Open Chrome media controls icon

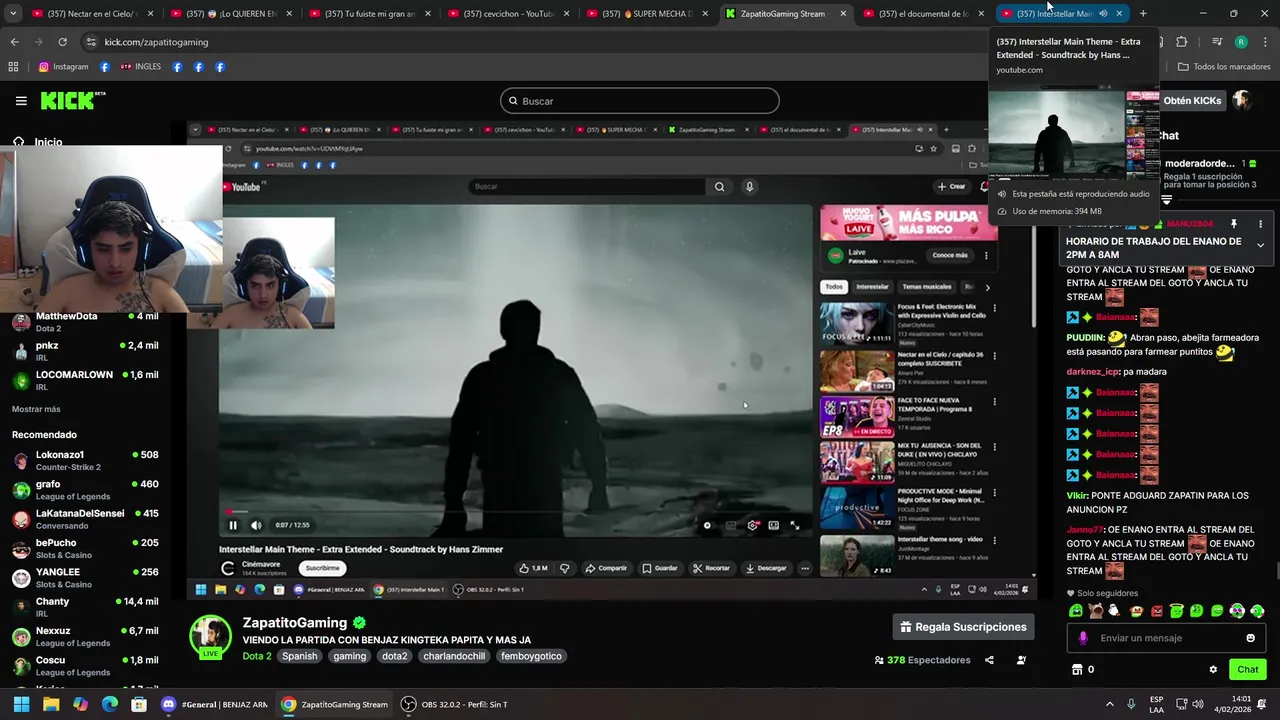(1217, 42)
